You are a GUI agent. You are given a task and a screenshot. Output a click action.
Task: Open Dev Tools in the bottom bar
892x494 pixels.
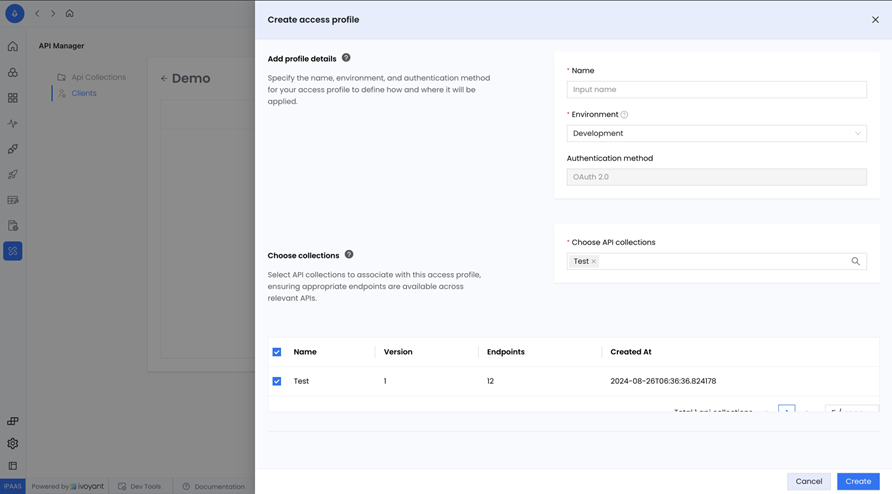pos(139,486)
